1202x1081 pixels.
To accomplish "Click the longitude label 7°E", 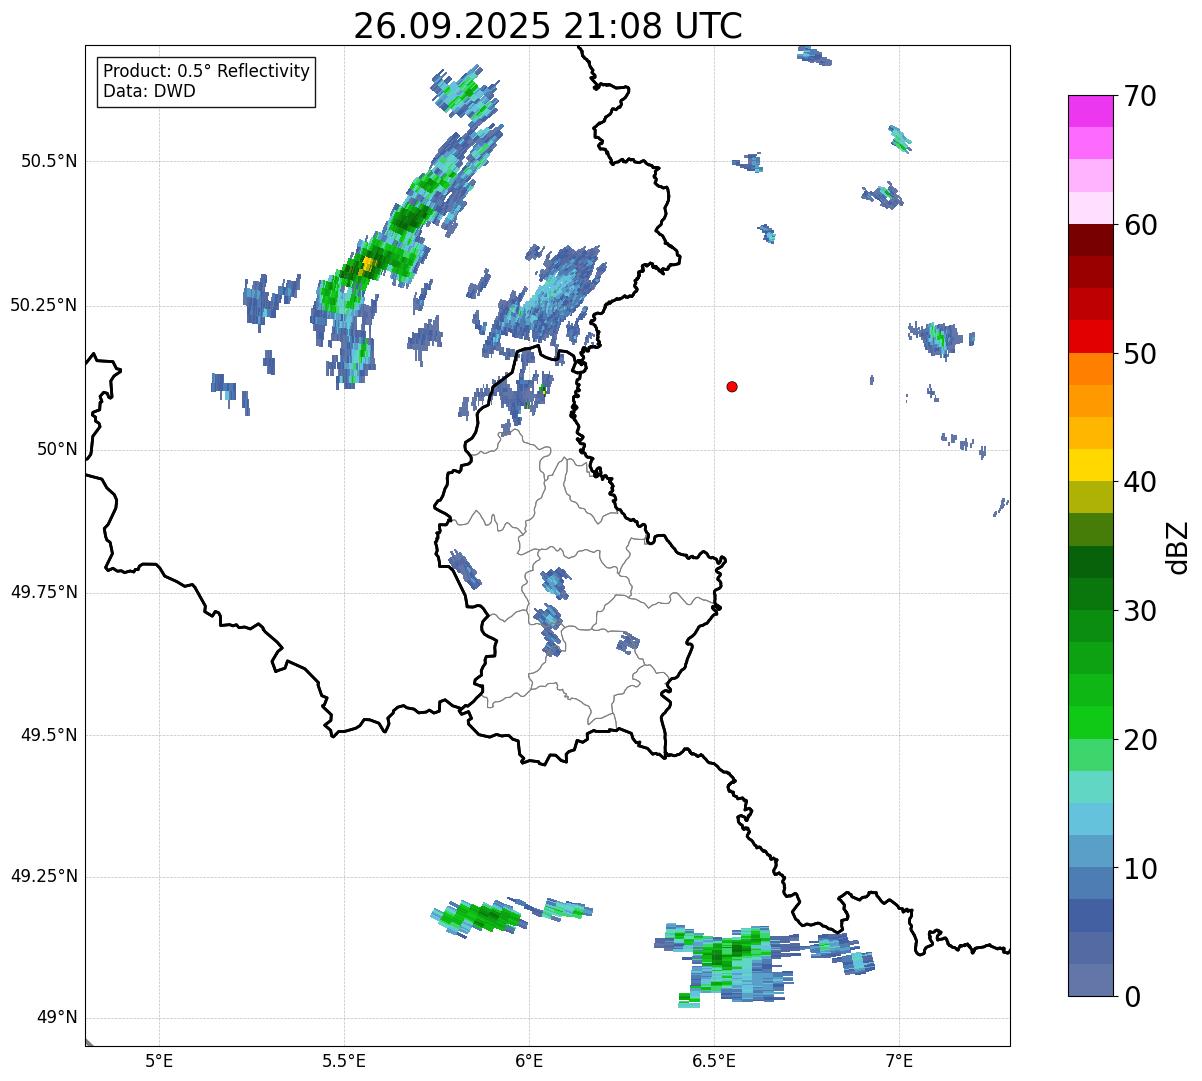I will [899, 1060].
